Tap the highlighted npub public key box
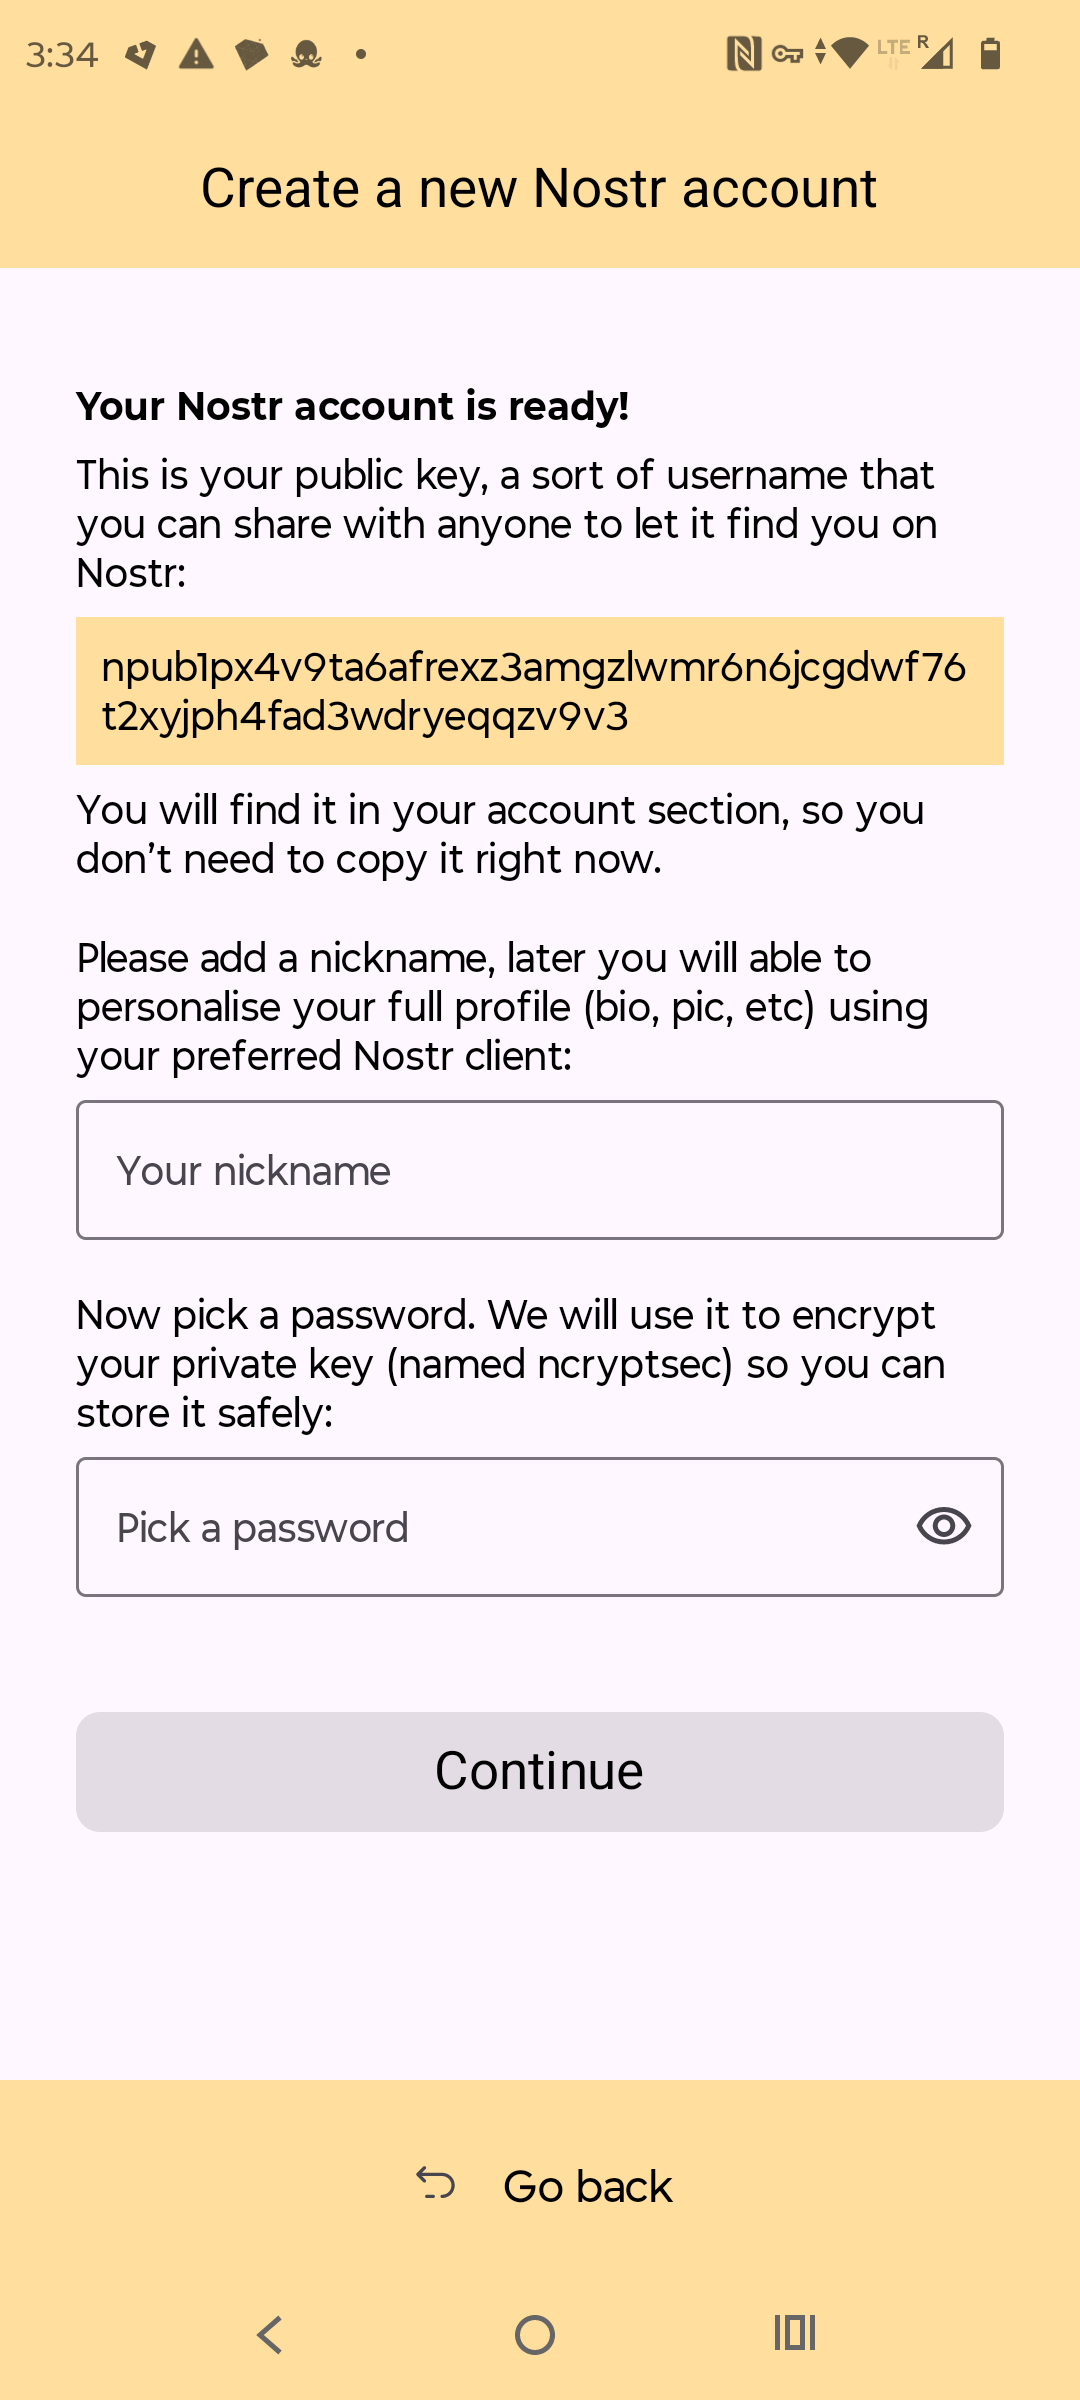The width and height of the screenshot is (1080, 2400). coord(540,691)
